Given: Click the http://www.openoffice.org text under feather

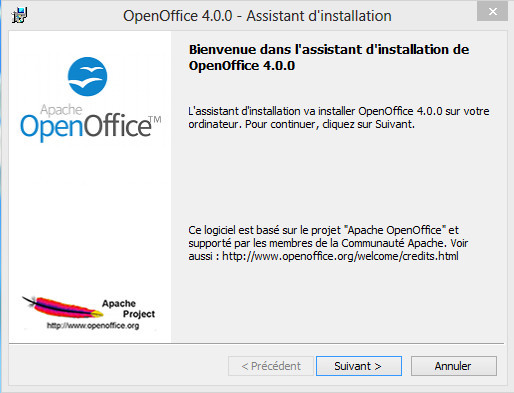Looking at the screenshot, I should pos(93,325).
